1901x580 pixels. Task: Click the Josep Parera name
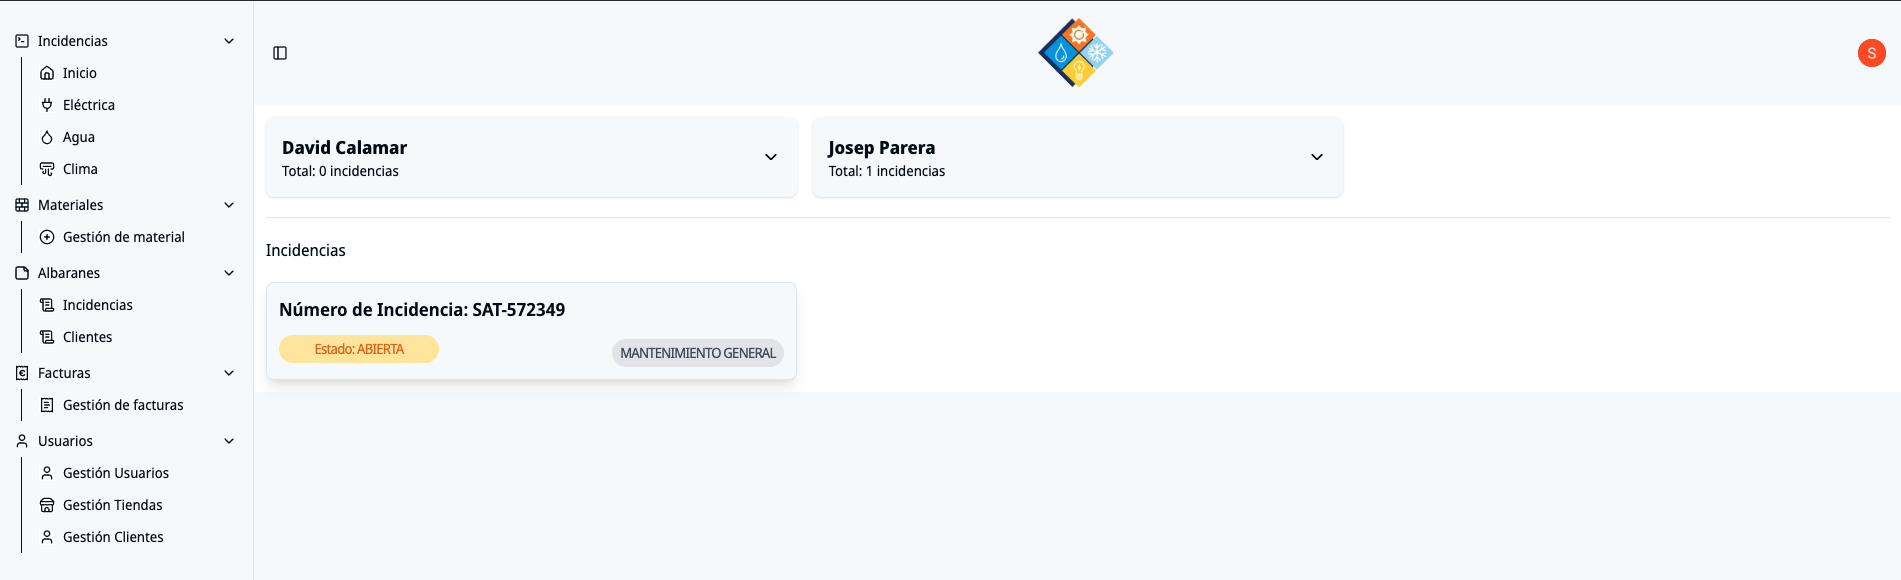[881, 148]
